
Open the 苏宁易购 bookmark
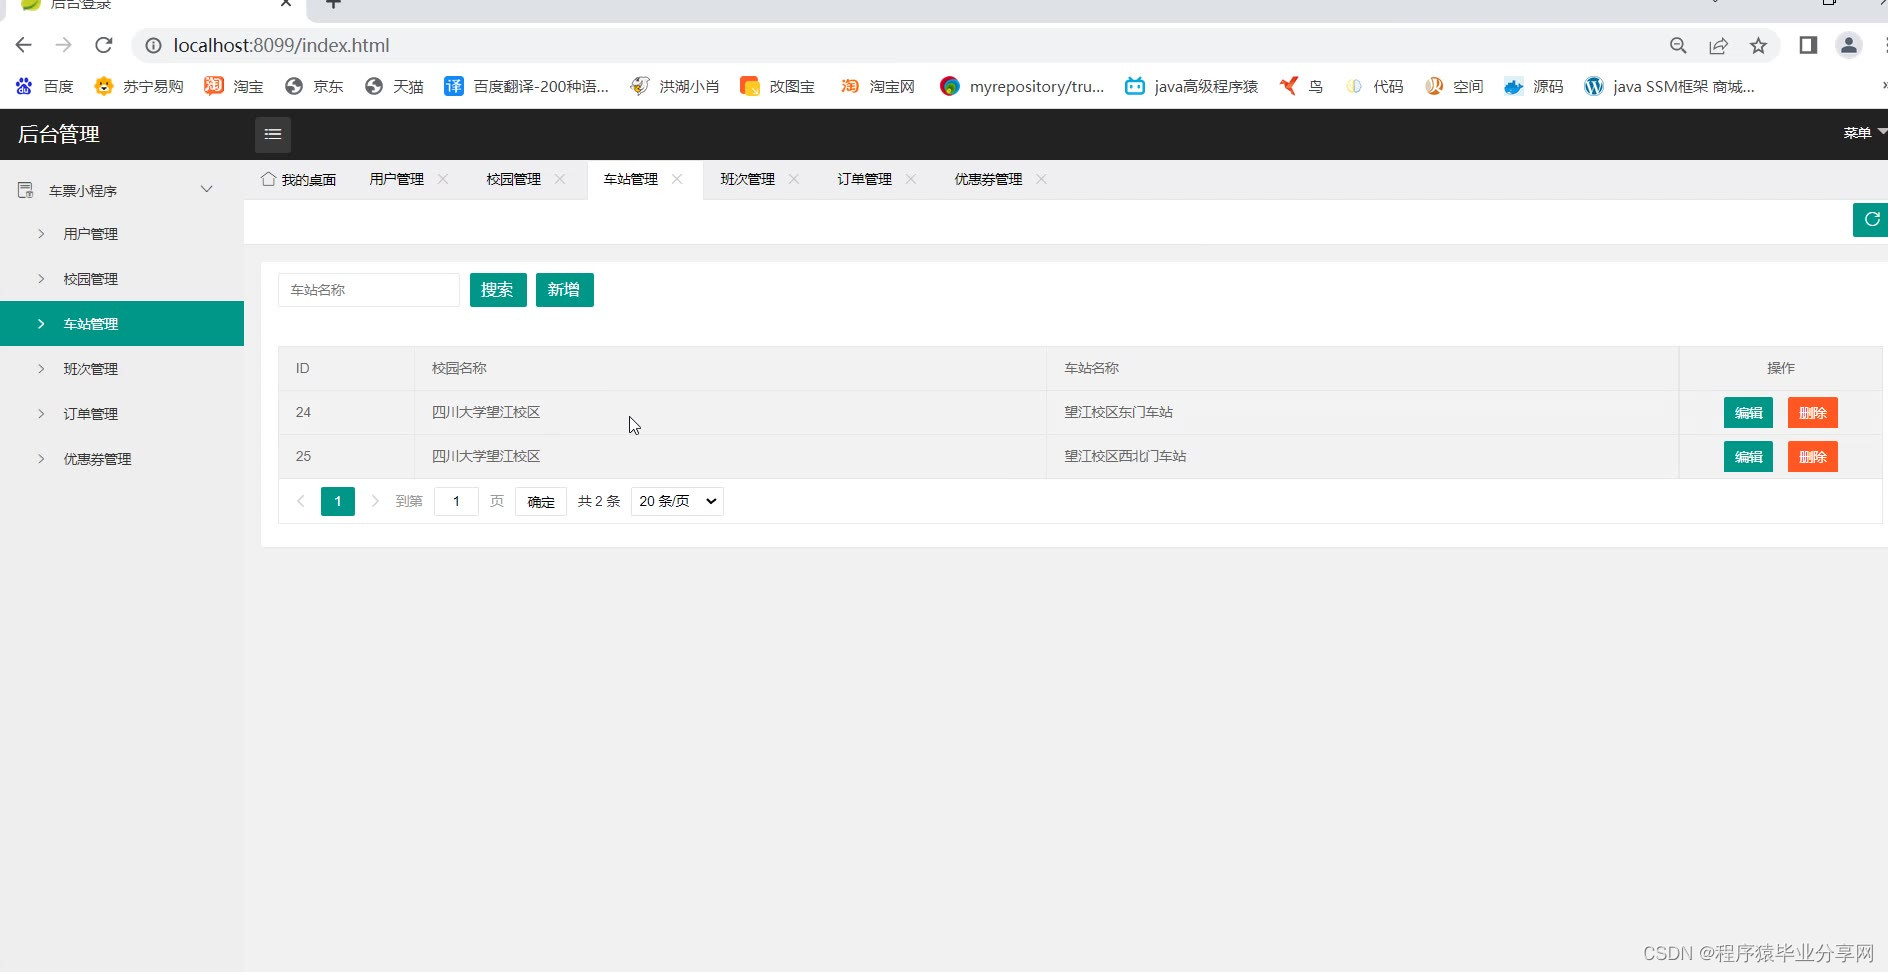click(x=139, y=86)
